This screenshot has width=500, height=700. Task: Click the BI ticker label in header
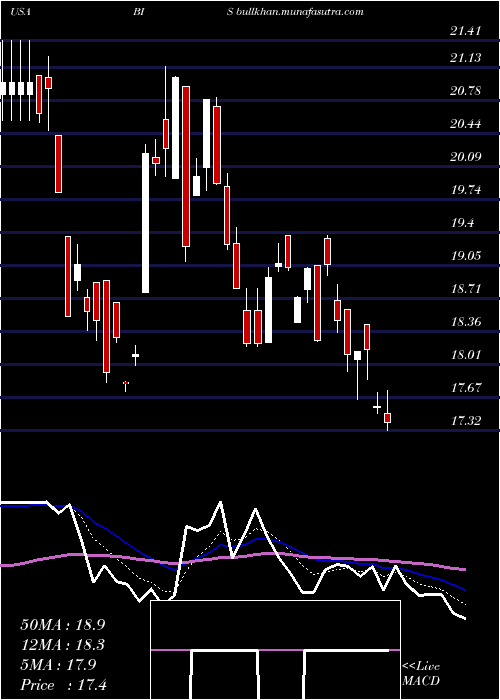(138, 12)
